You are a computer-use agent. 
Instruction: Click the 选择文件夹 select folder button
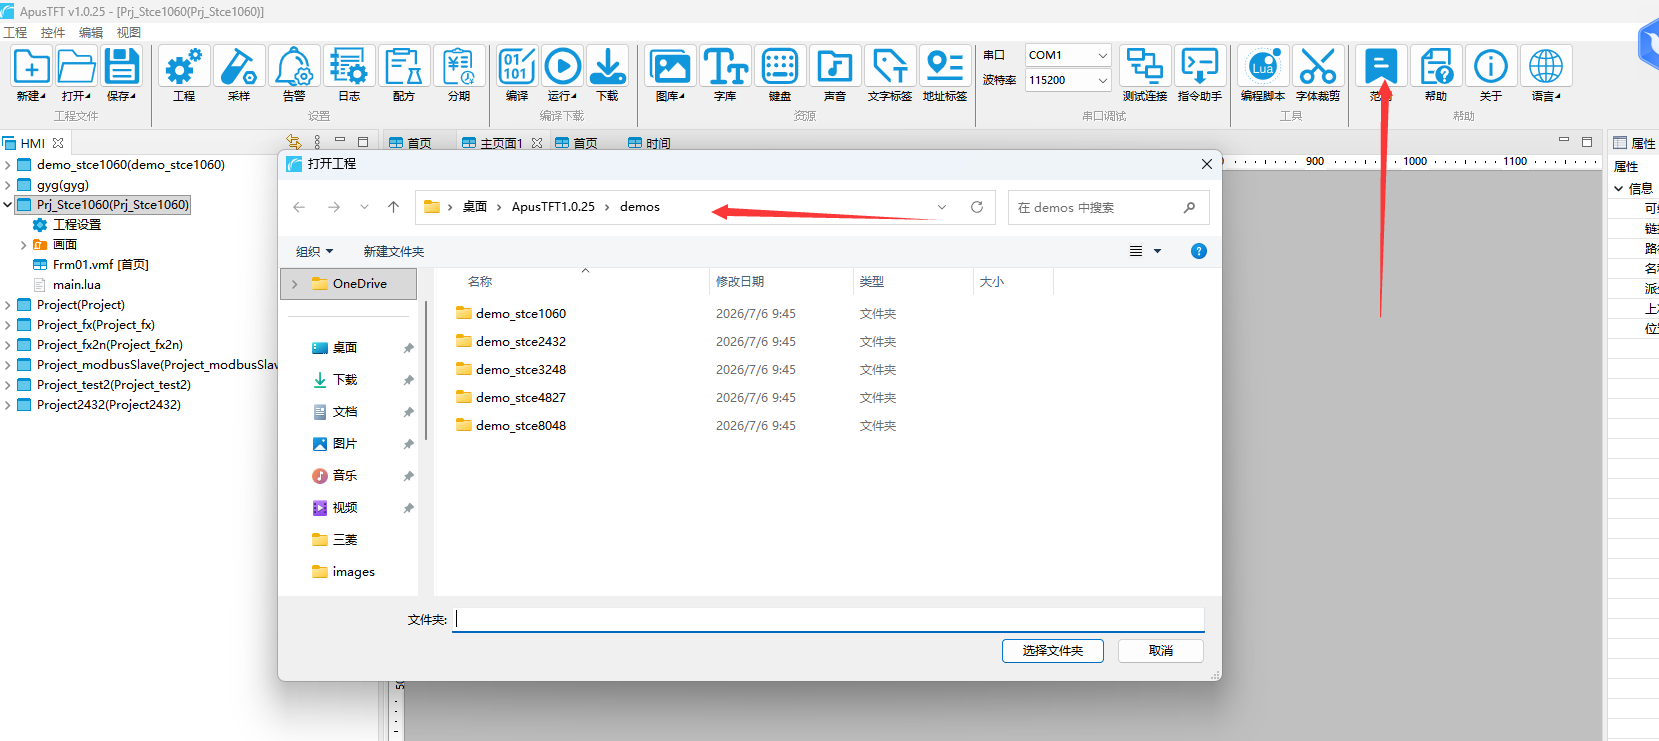click(x=1053, y=651)
